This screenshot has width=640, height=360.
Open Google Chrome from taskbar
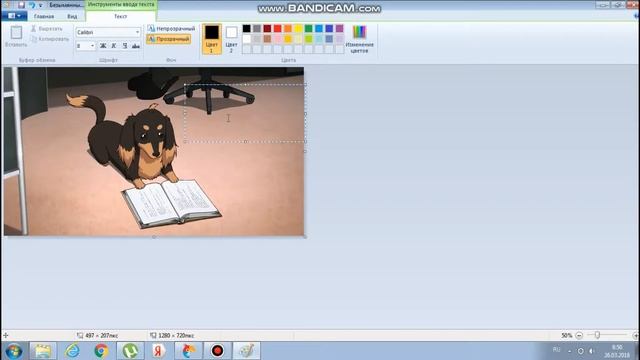pos(101,351)
